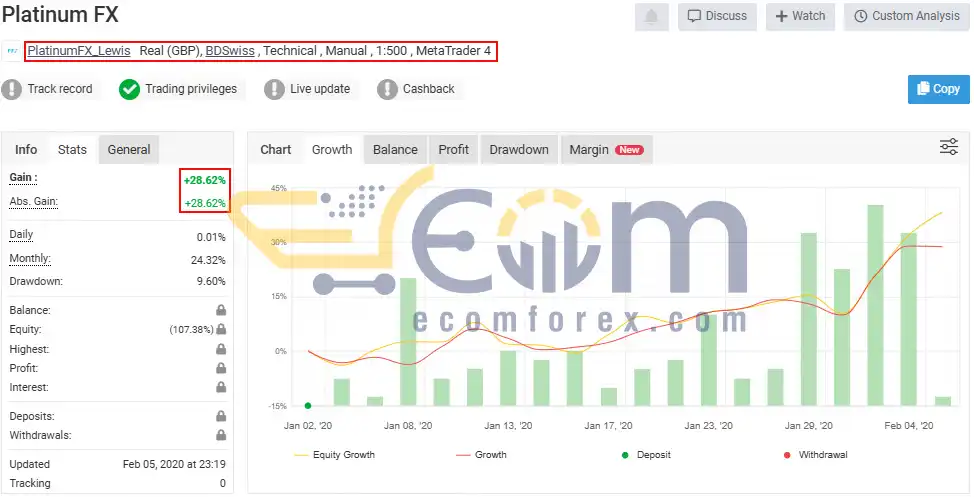Viewport: 974px width, 497px height.
Task: Select the Growth chart tab
Action: (332, 150)
